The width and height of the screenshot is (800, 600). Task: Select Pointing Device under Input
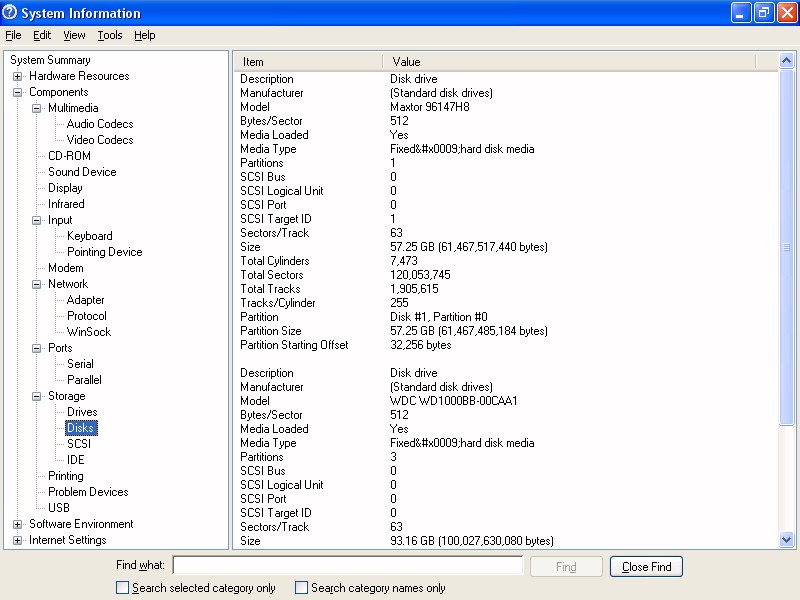[104, 252]
